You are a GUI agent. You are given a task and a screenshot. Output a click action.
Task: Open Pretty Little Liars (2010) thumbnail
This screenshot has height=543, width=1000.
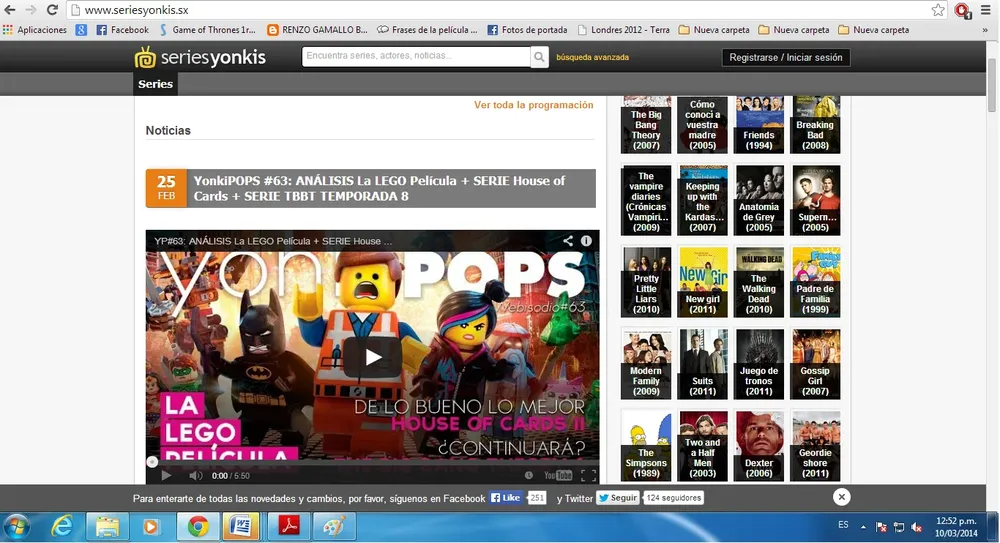coord(646,282)
